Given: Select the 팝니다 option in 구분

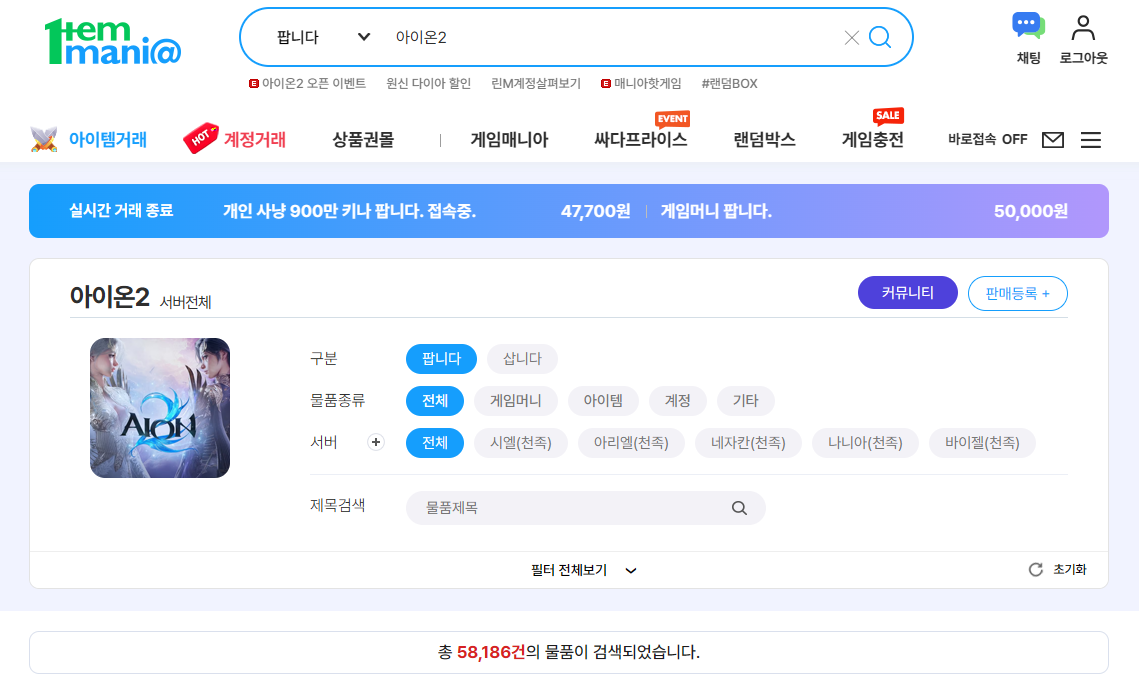Looking at the screenshot, I should pyautogui.click(x=441, y=359).
